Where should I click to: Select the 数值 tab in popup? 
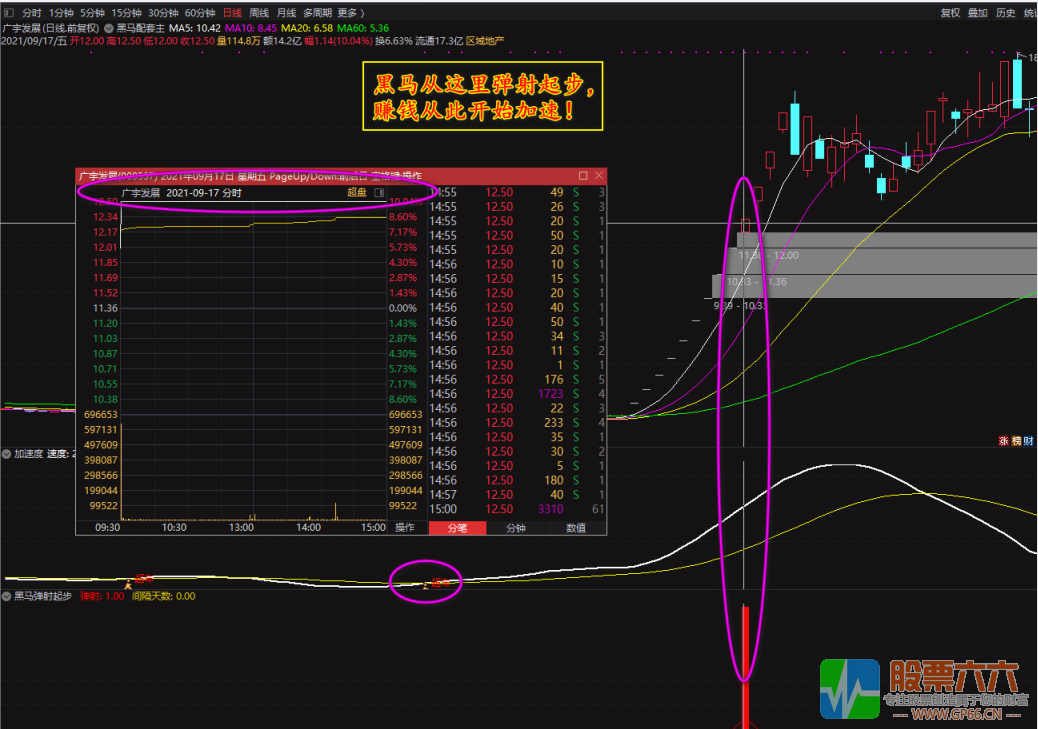576,527
